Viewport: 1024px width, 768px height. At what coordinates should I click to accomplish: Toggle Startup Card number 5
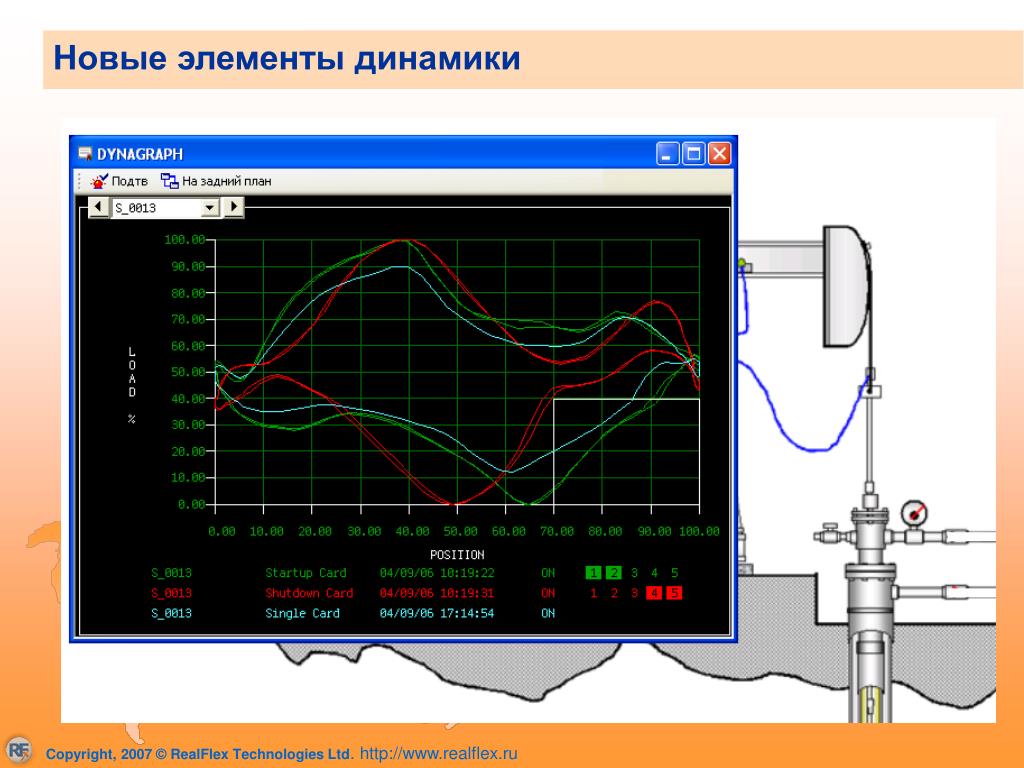[675, 573]
